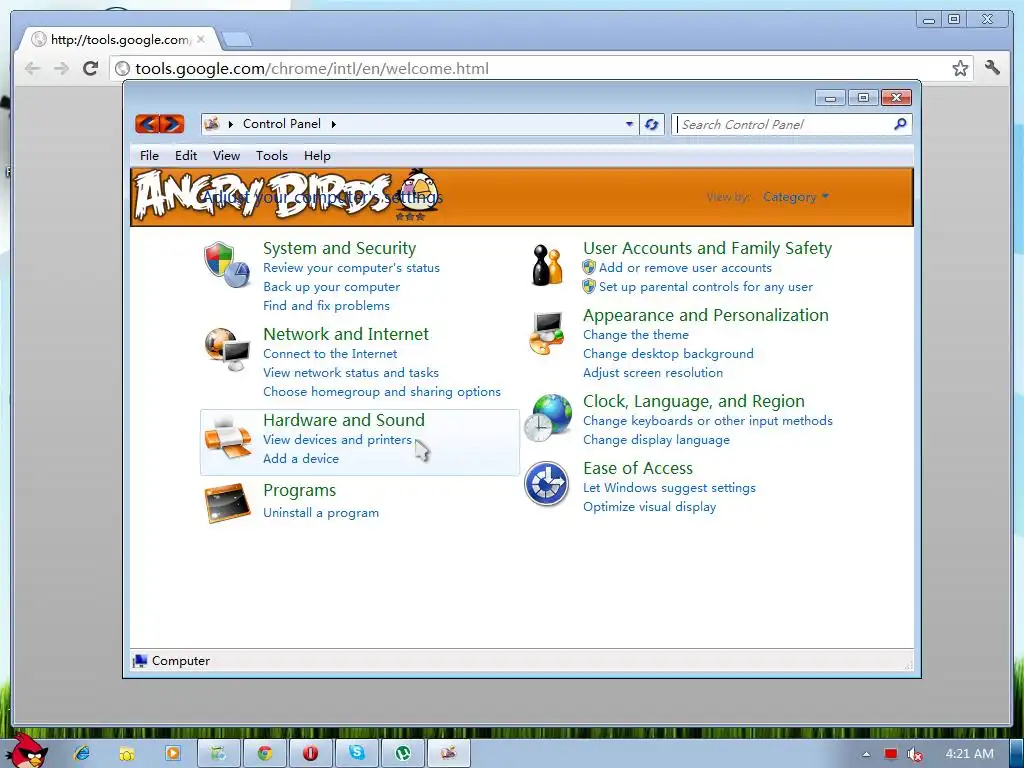This screenshot has height=768, width=1024.
Task: Click the refresh icon beside the address bar
Action: pos(651,124)
